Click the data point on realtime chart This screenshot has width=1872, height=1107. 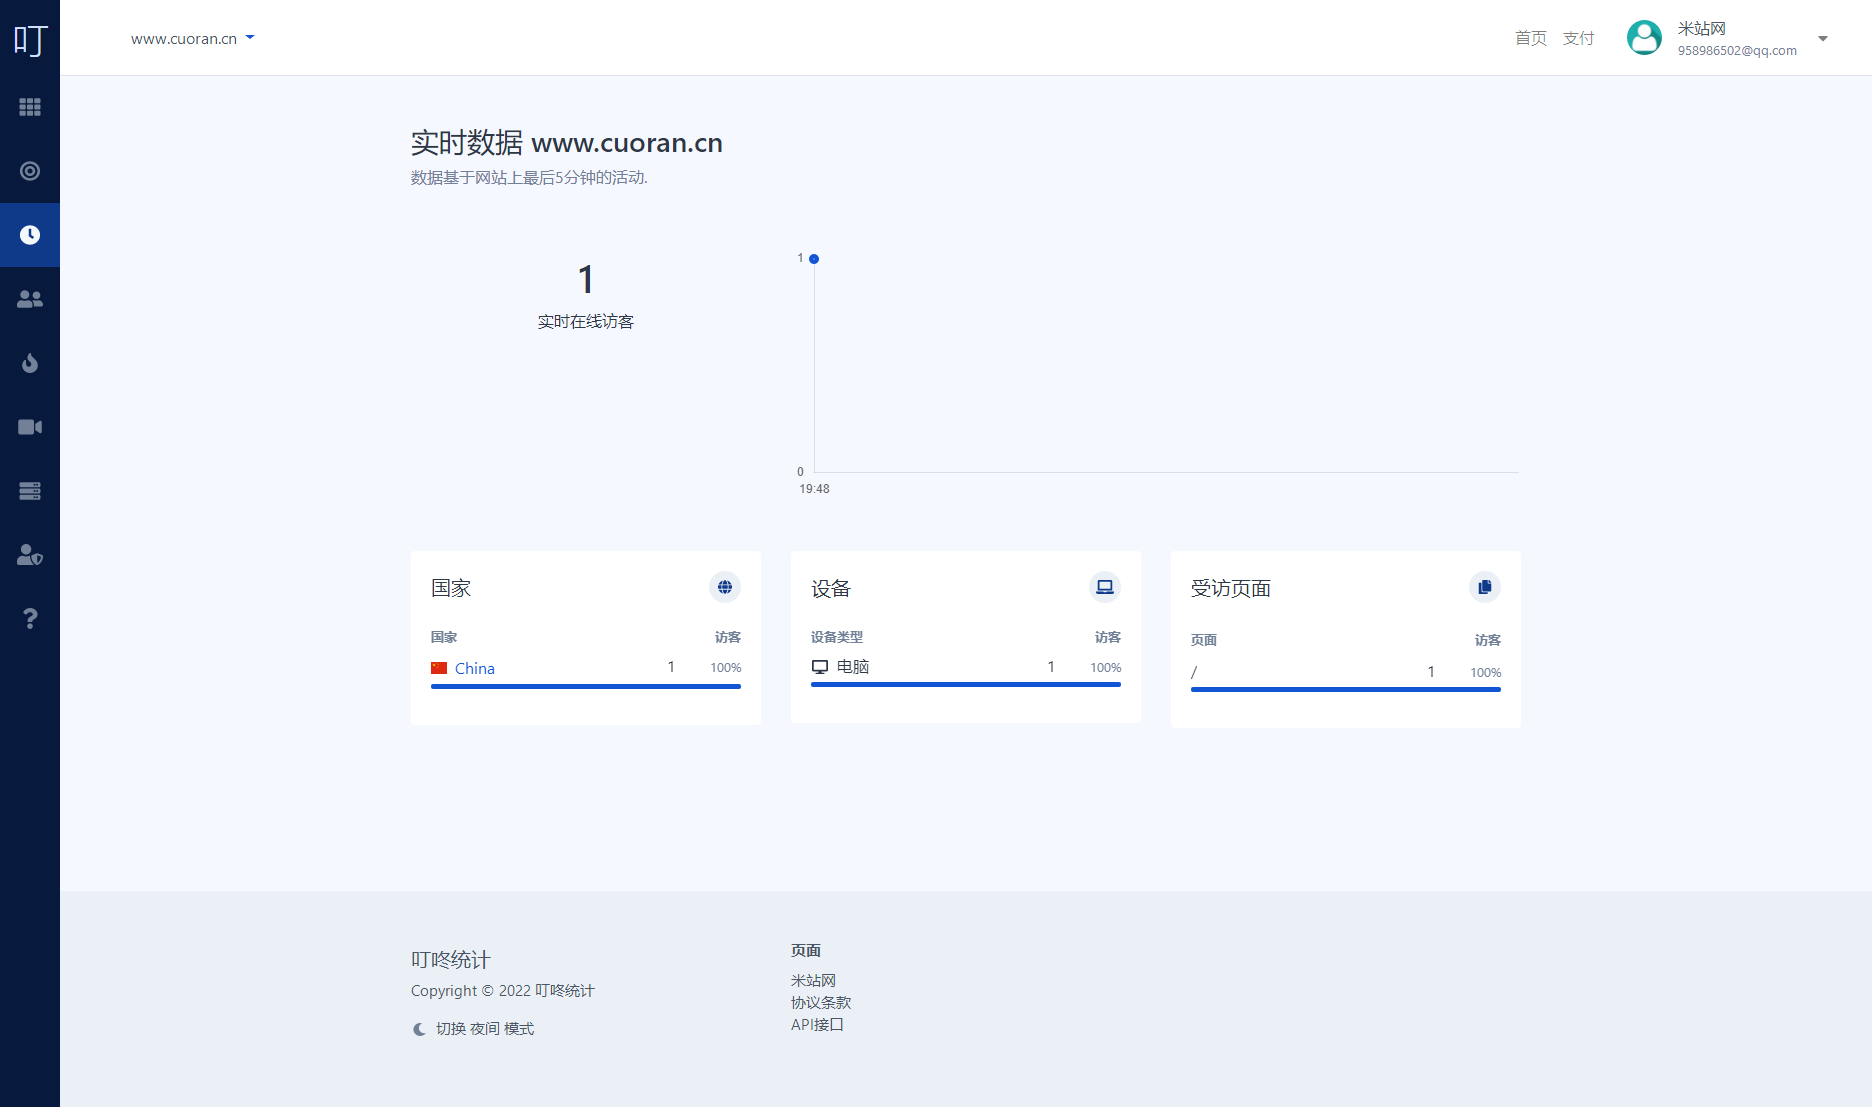tap(814, 259)
